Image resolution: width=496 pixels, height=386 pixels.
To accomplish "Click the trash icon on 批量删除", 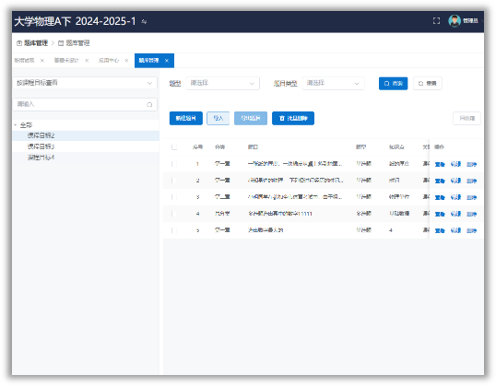I will 282,118.
